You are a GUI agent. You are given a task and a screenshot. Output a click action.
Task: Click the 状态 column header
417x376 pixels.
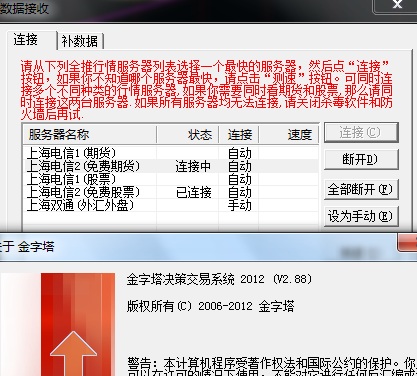point(187,135)
